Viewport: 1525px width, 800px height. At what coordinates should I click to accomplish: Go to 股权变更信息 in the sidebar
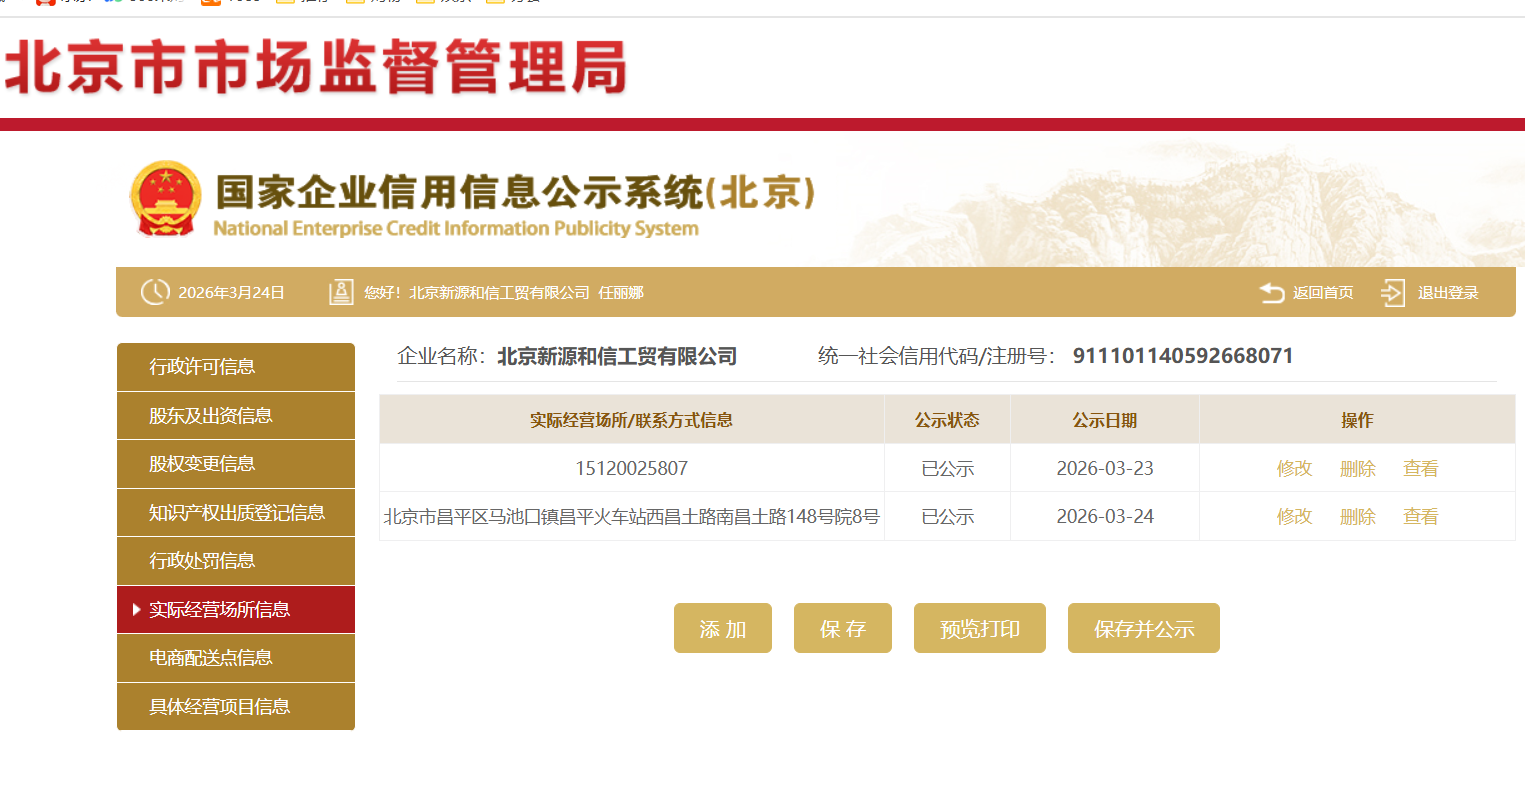[236, 464]
